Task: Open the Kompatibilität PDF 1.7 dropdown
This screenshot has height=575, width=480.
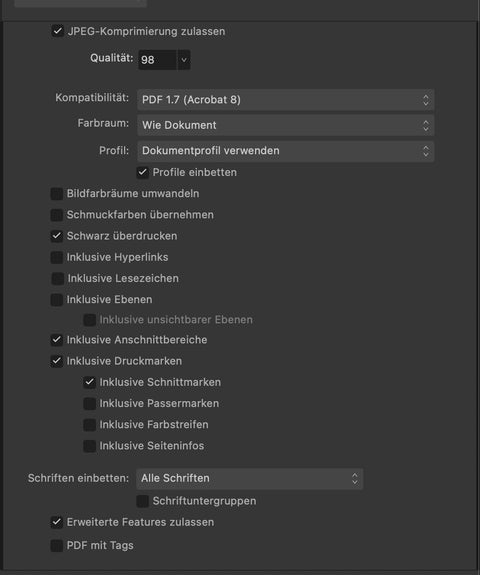Action: tap(286, 100)
